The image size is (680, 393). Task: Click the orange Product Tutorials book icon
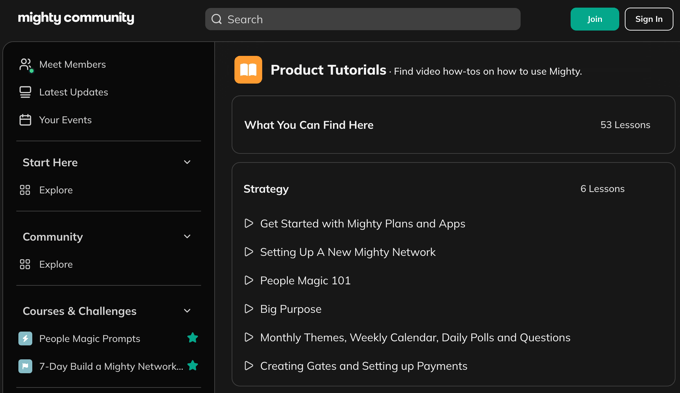[x=248, y=69]
